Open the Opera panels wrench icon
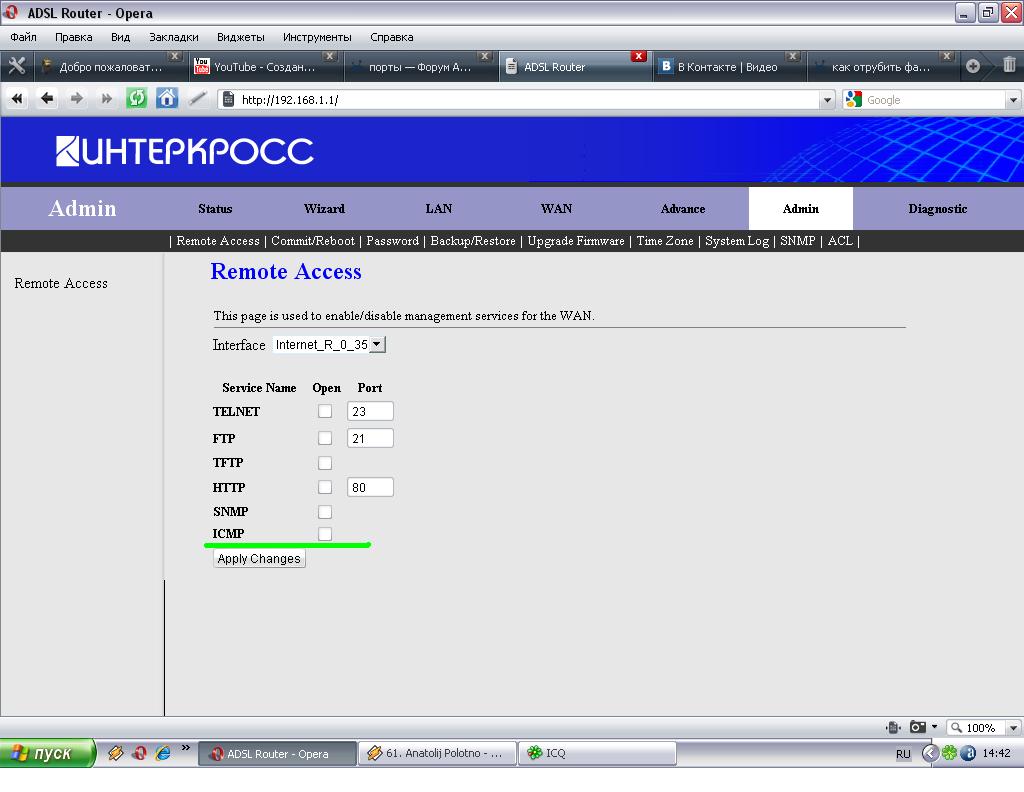Viewport: 1024px width, 792px height. [17, 66]
